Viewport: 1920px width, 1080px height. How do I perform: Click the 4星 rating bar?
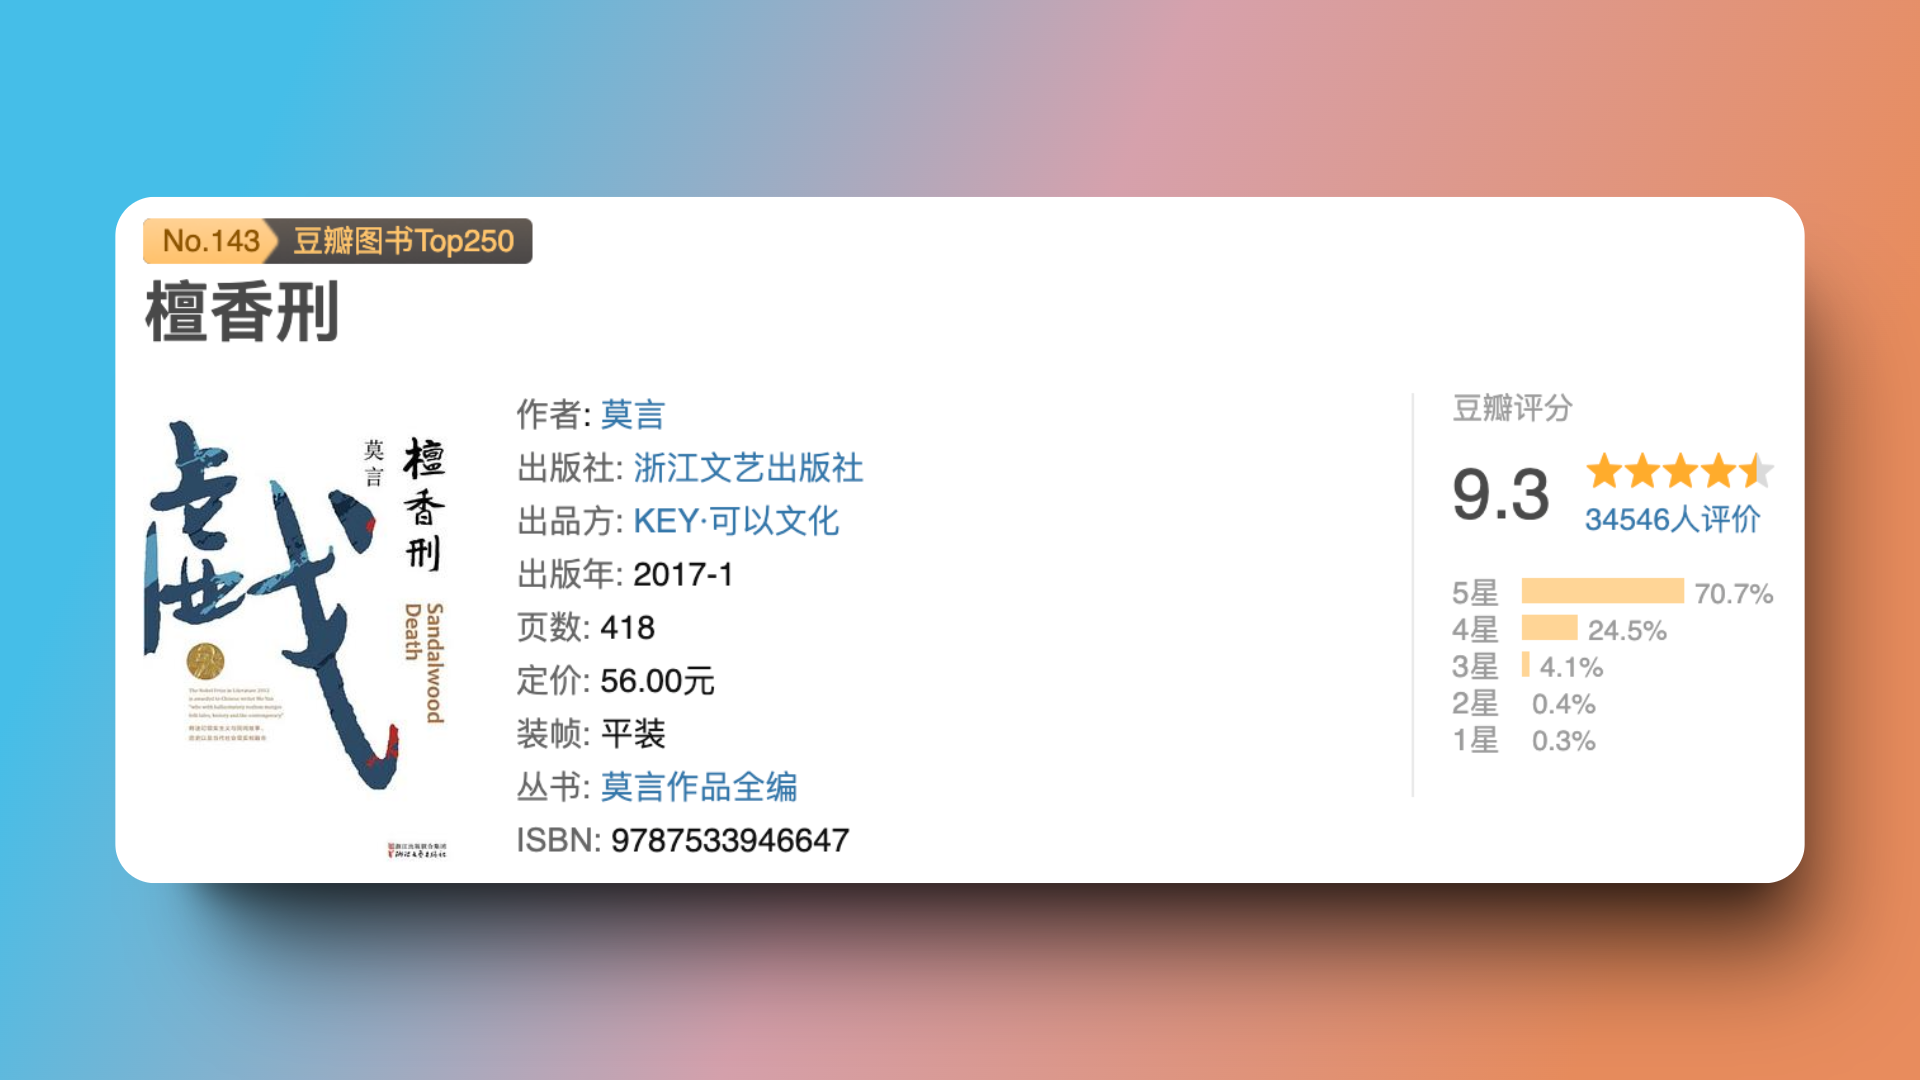(x=1549, y=628)
